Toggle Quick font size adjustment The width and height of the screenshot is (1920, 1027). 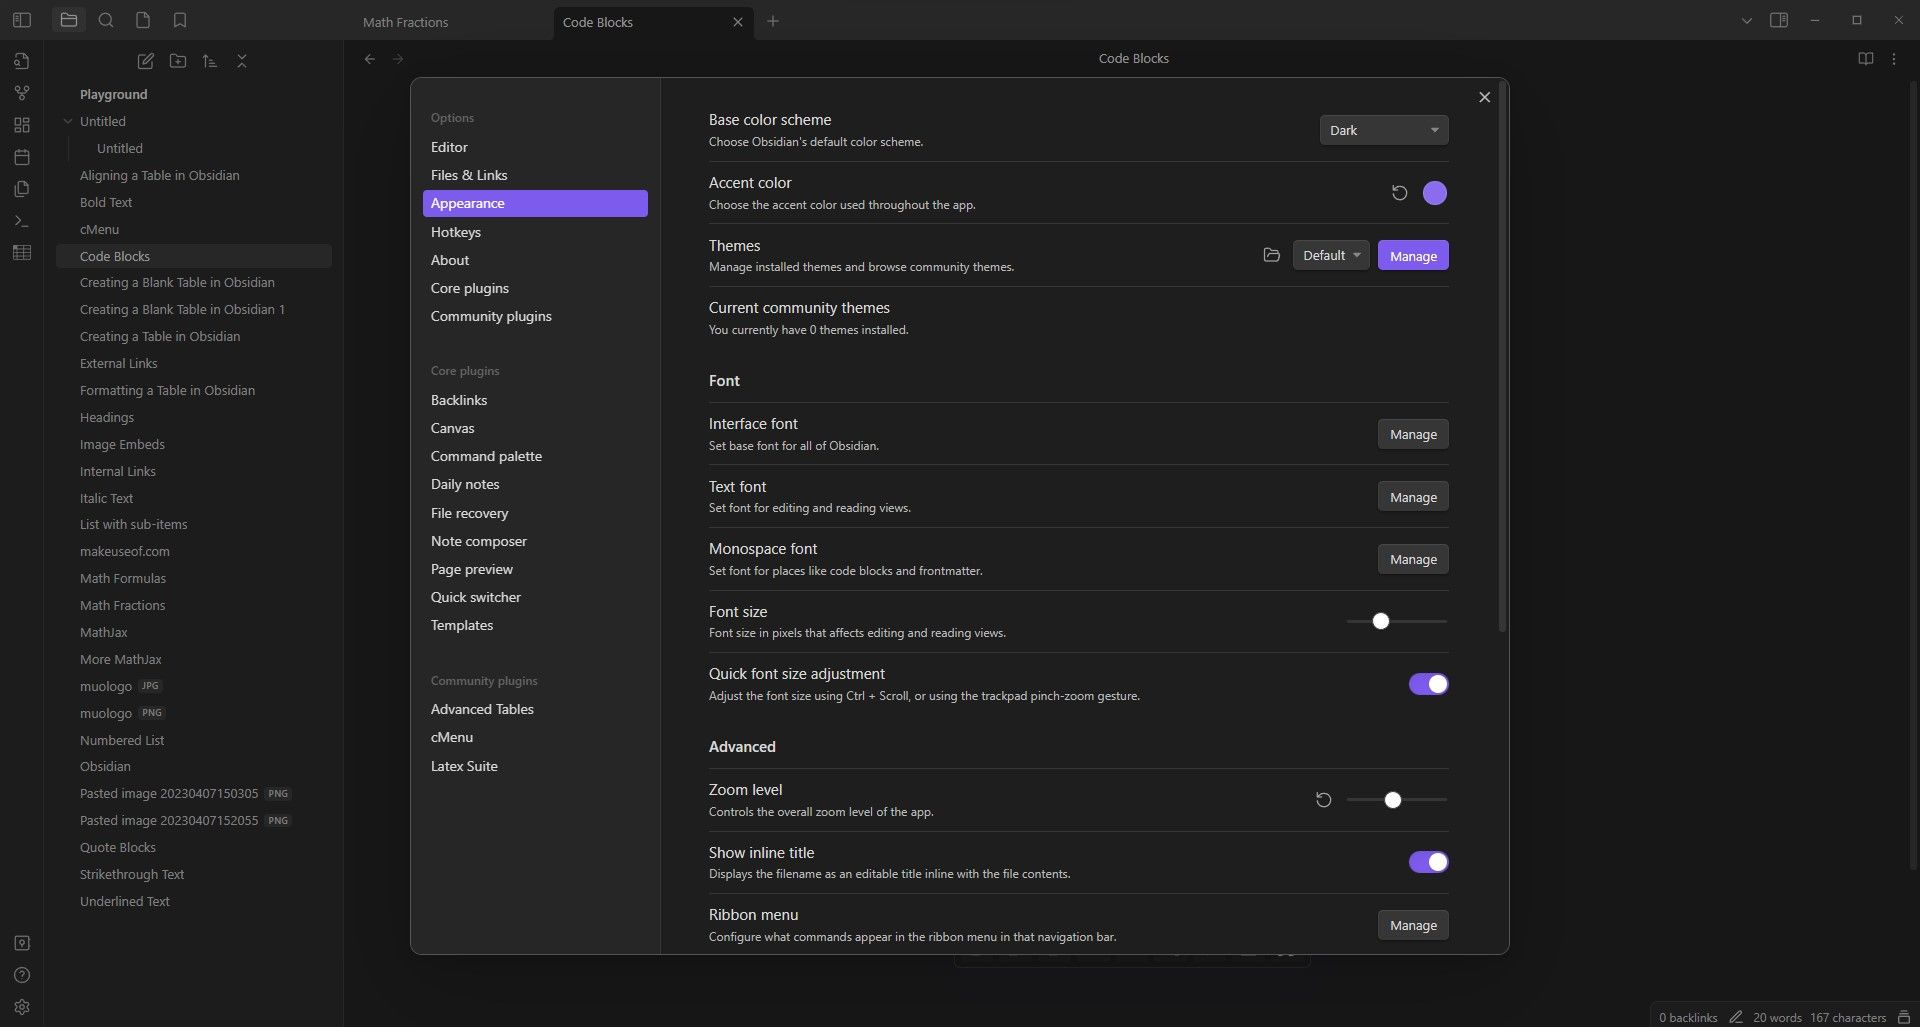coord(1428,684)
